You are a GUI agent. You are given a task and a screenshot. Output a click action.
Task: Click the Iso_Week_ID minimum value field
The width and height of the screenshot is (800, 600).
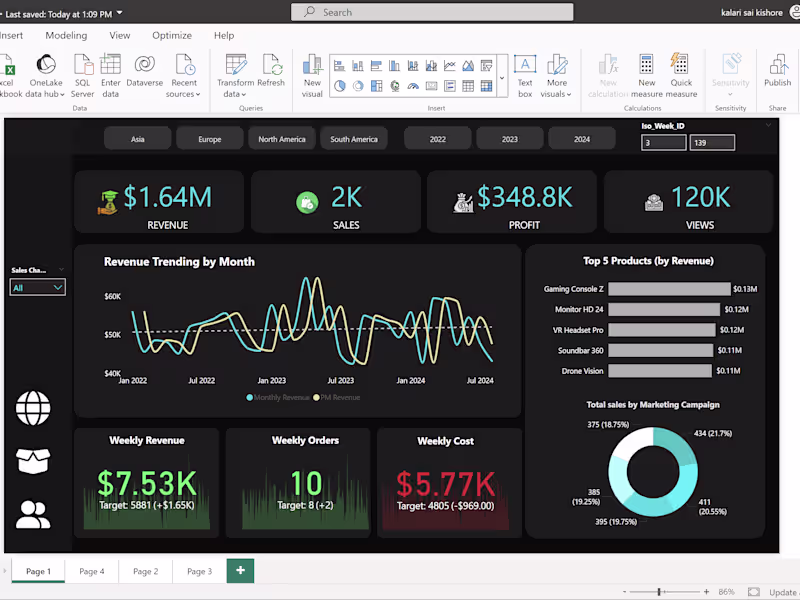click(663, 142)
